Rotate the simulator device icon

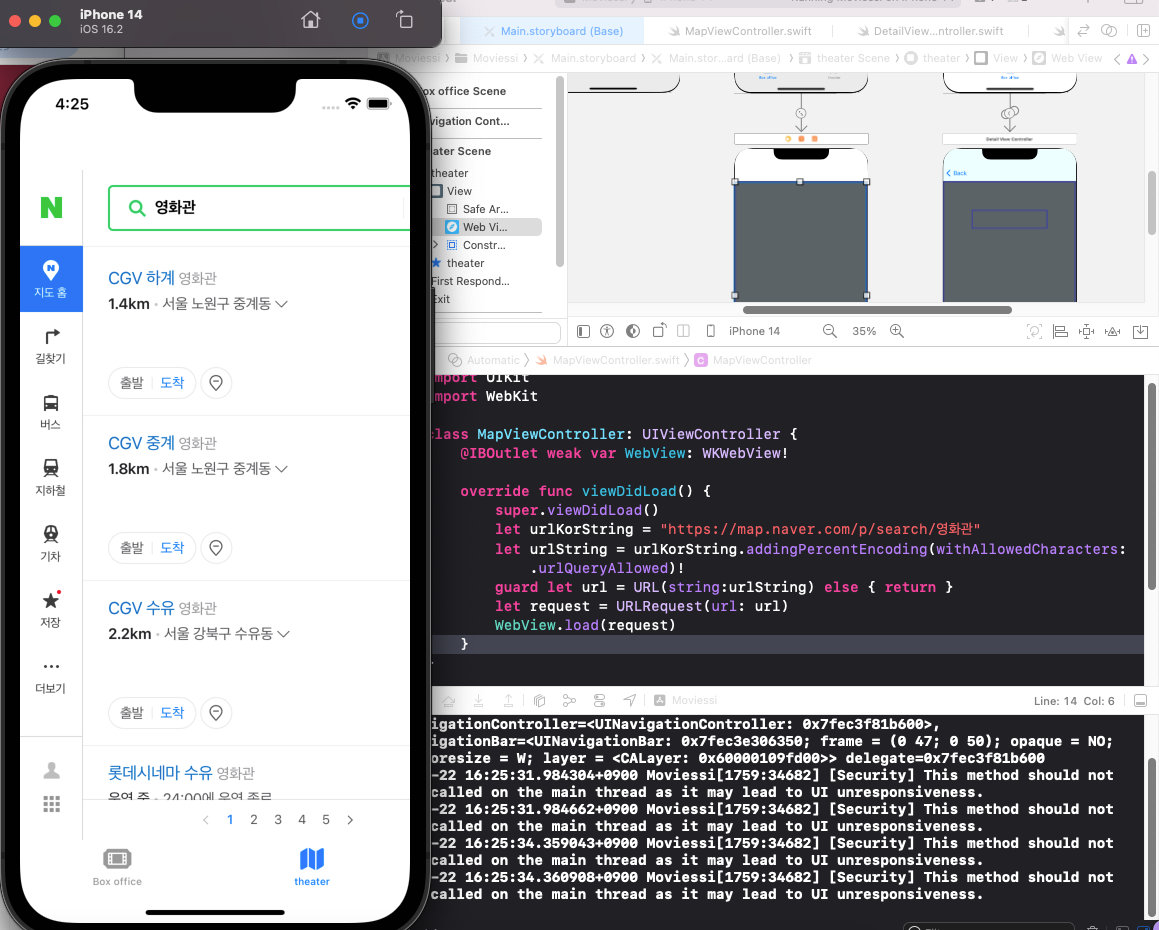[404, 20]
